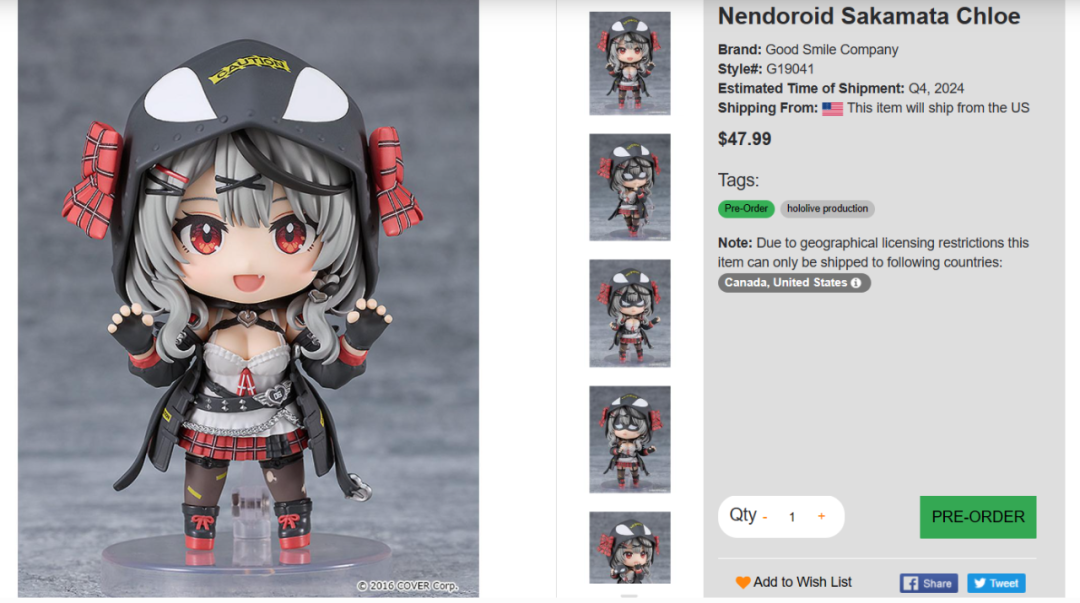This screenshot has width=1080, height=603.
Task: Open the Canada, United States countries badge
Action: (x=793, y=283)
